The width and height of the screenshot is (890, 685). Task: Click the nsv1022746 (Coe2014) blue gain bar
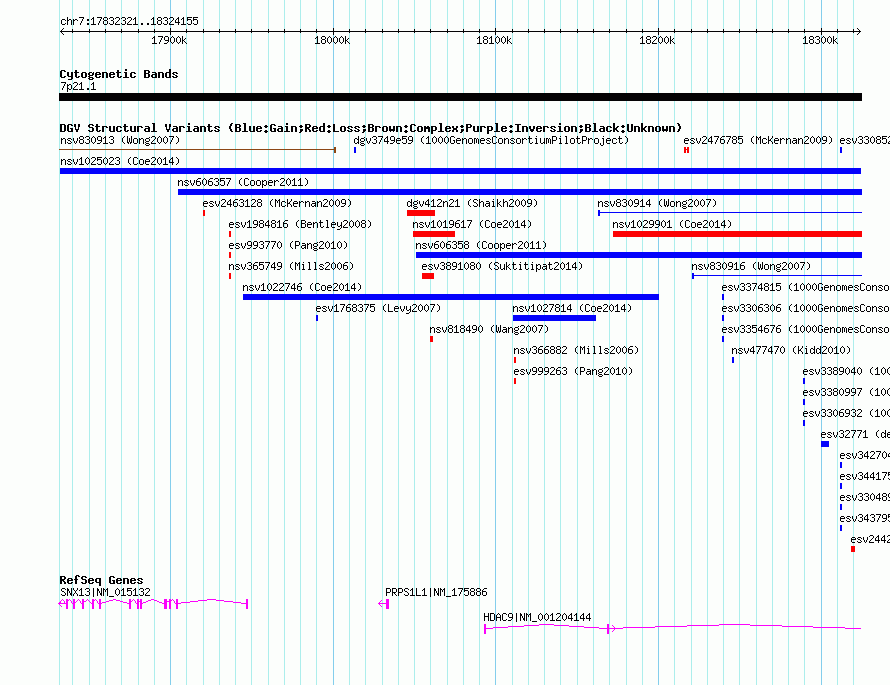pyautogui.click(x=451, y=297)
